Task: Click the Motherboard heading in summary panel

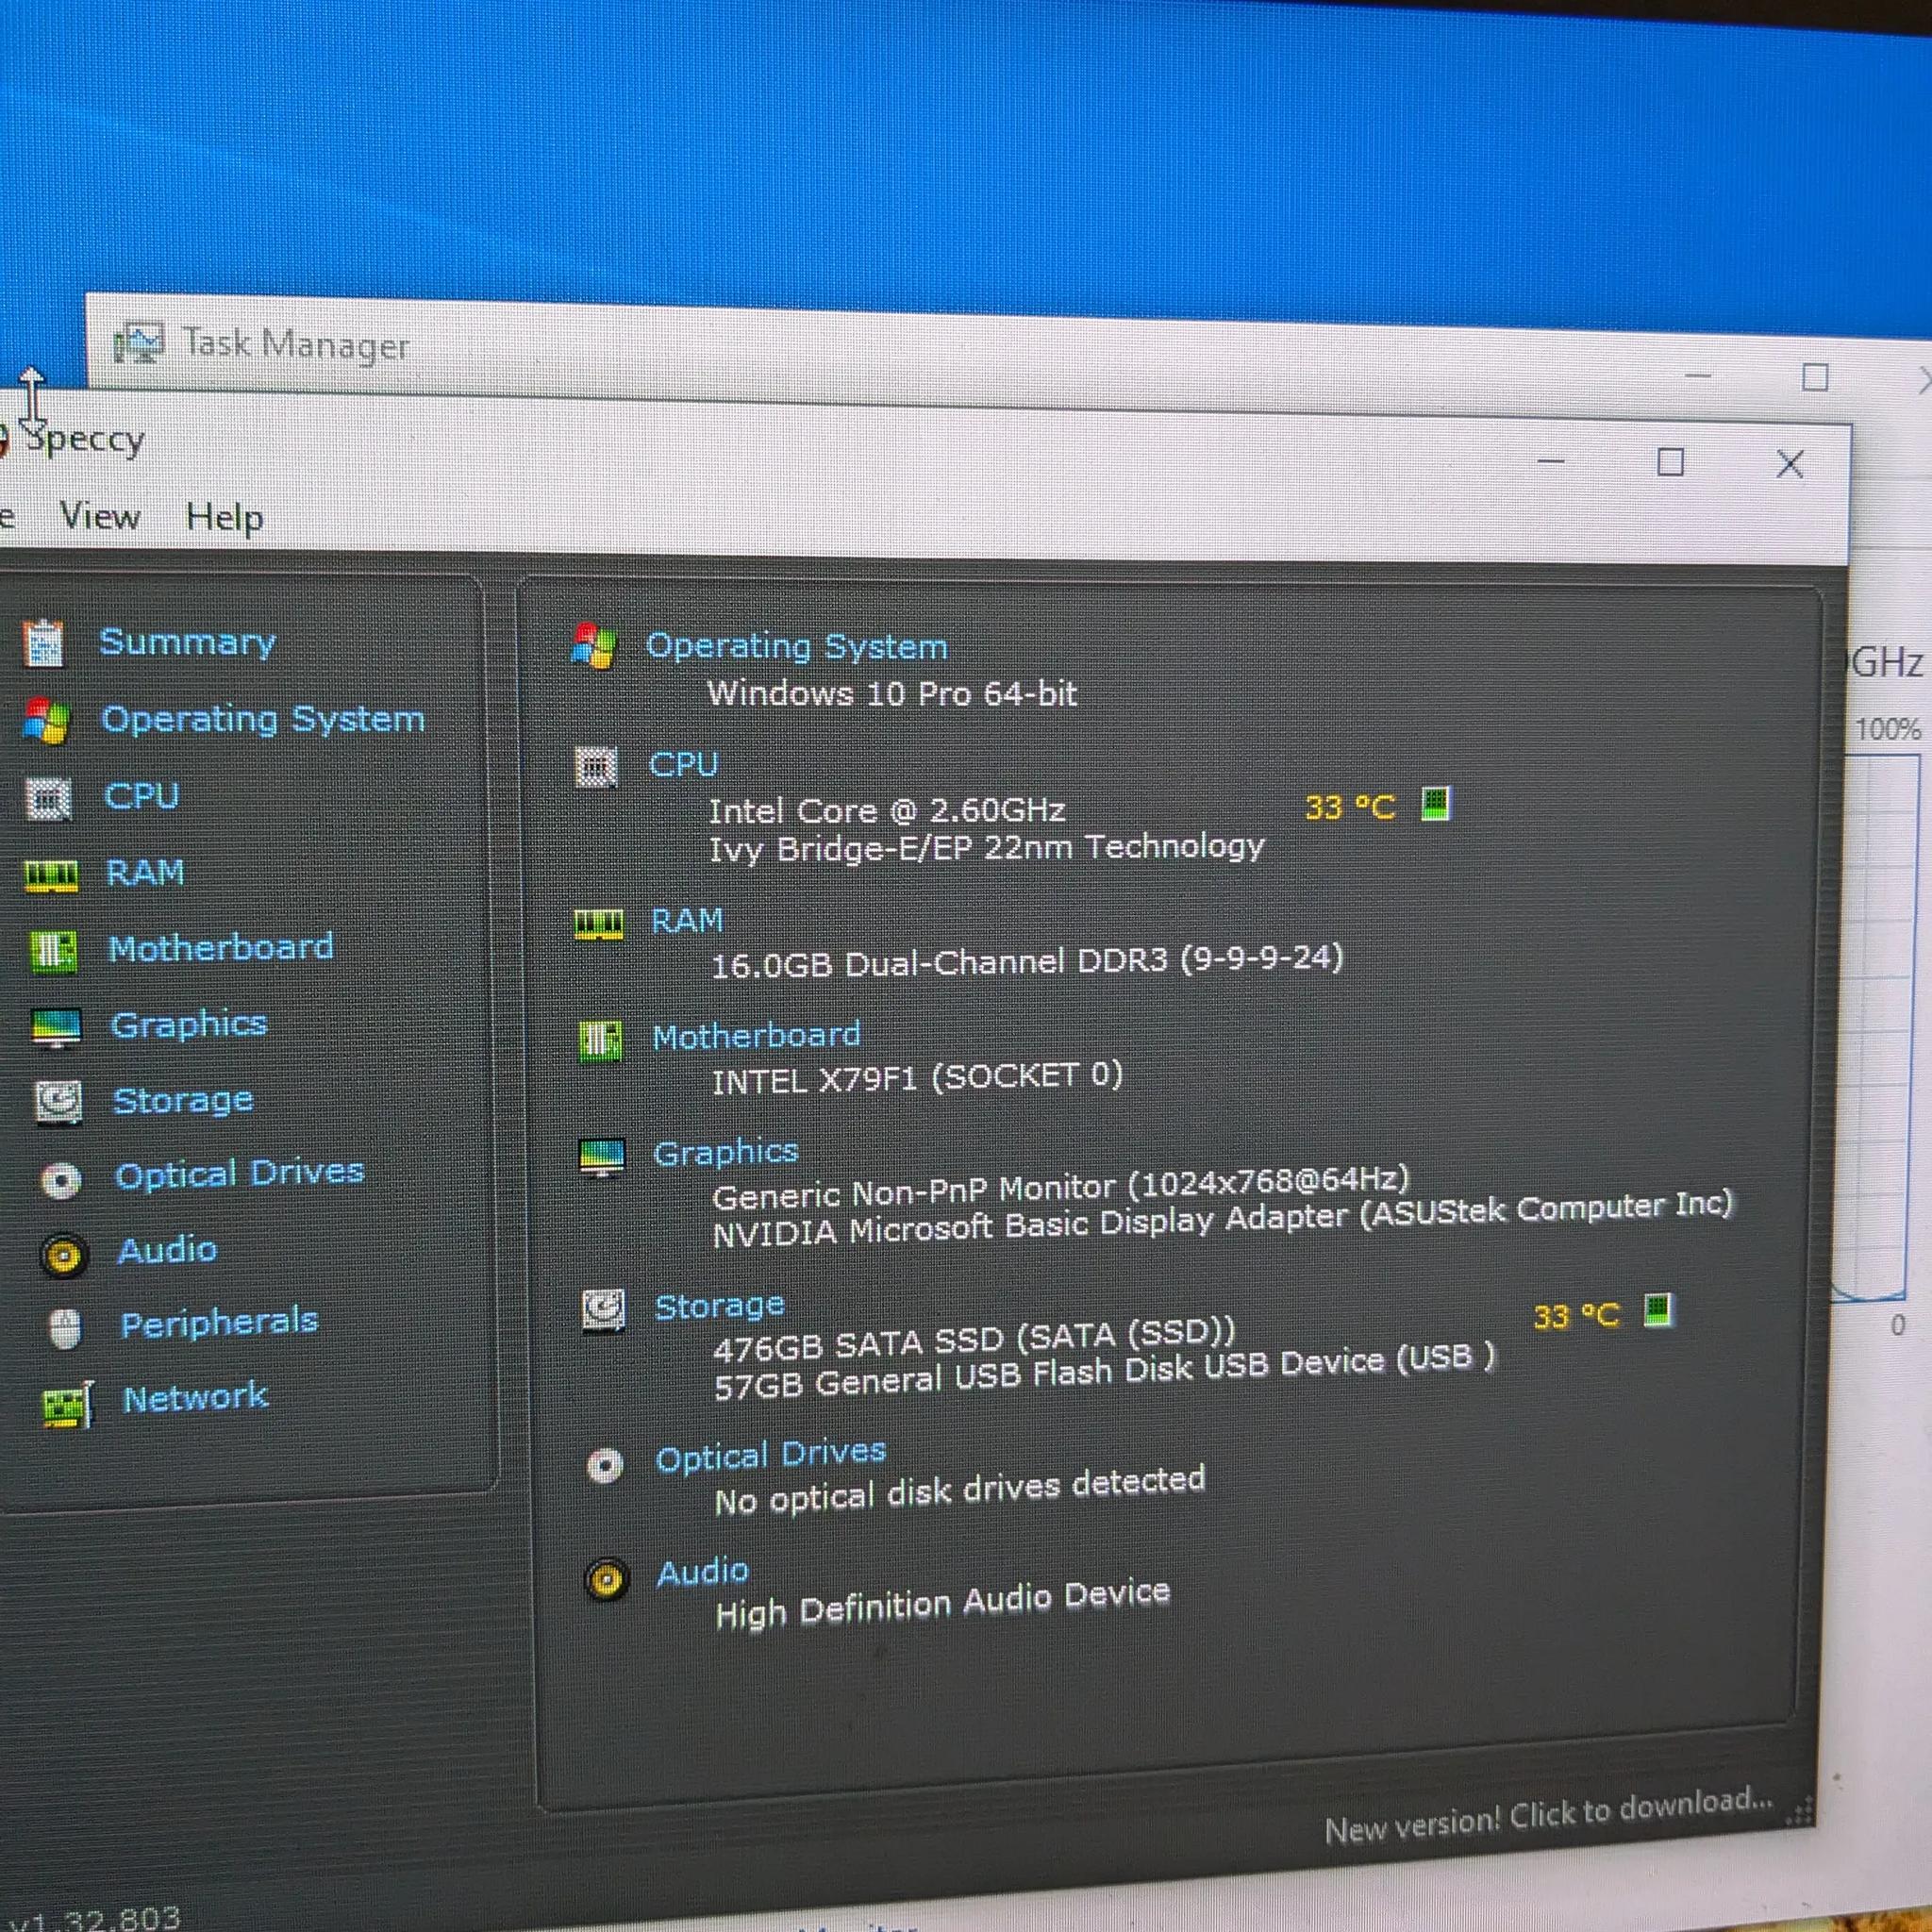Action: (x=756, y=1035)
